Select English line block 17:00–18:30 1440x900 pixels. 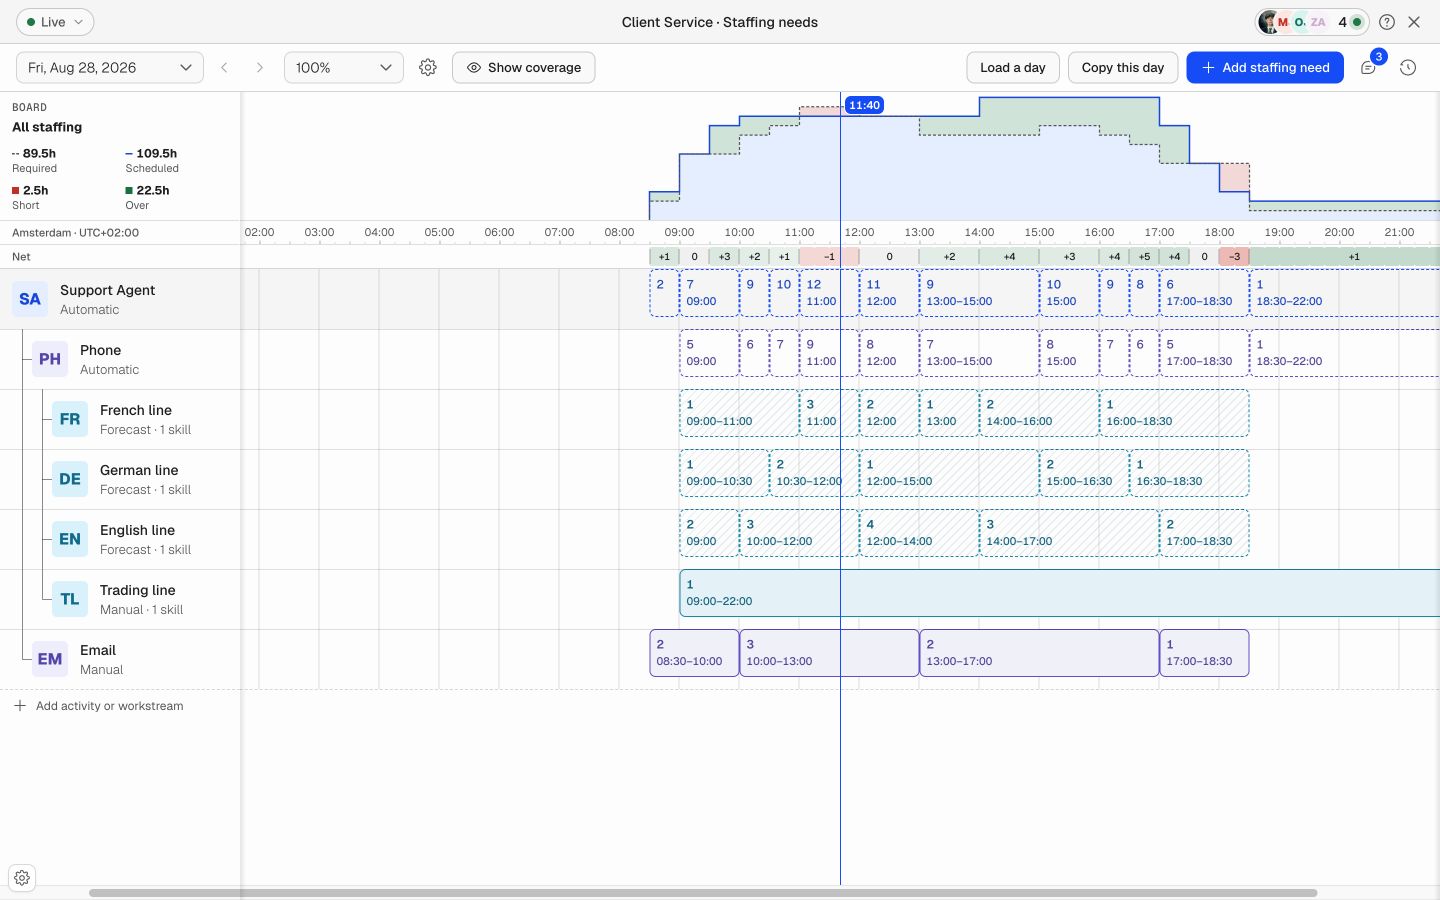[x=1204, y=533]
